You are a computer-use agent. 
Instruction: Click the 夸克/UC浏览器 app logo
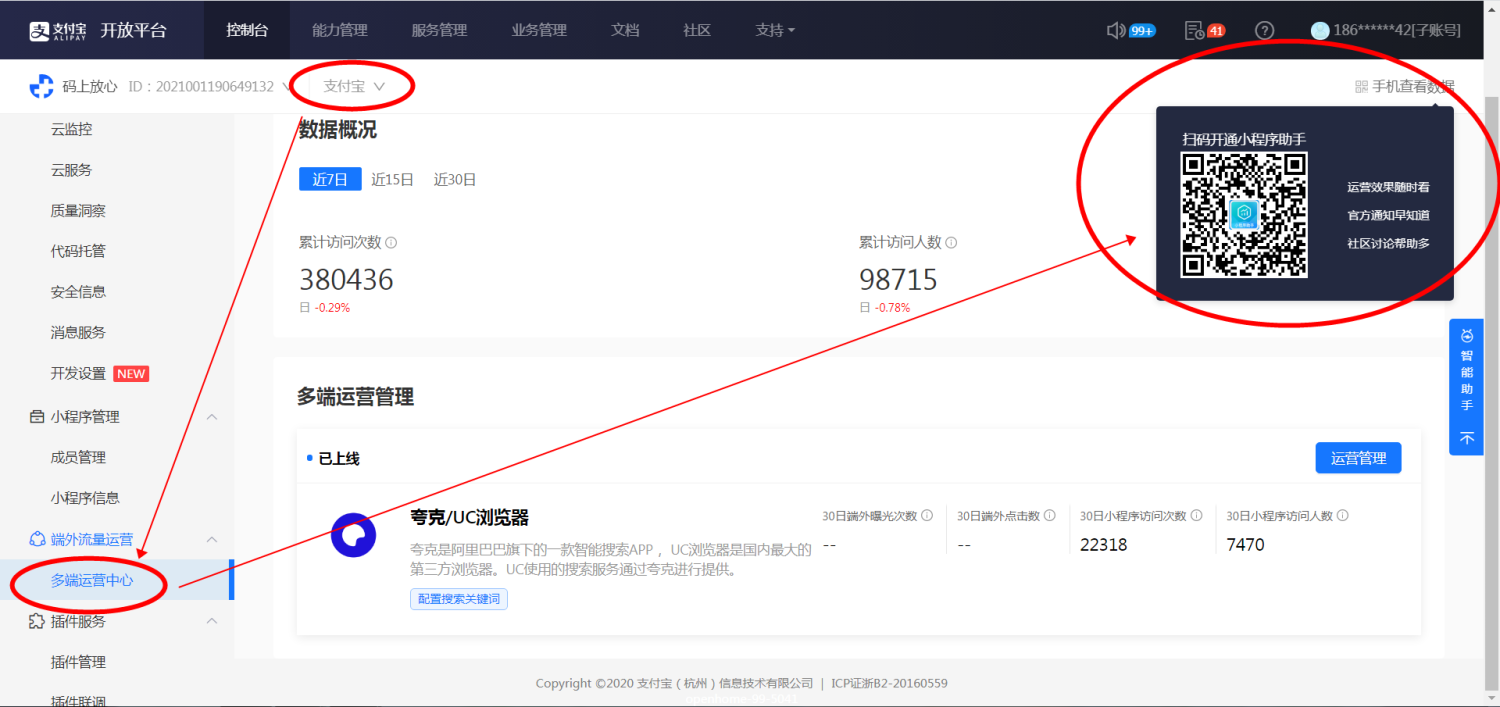click(353, 535)
